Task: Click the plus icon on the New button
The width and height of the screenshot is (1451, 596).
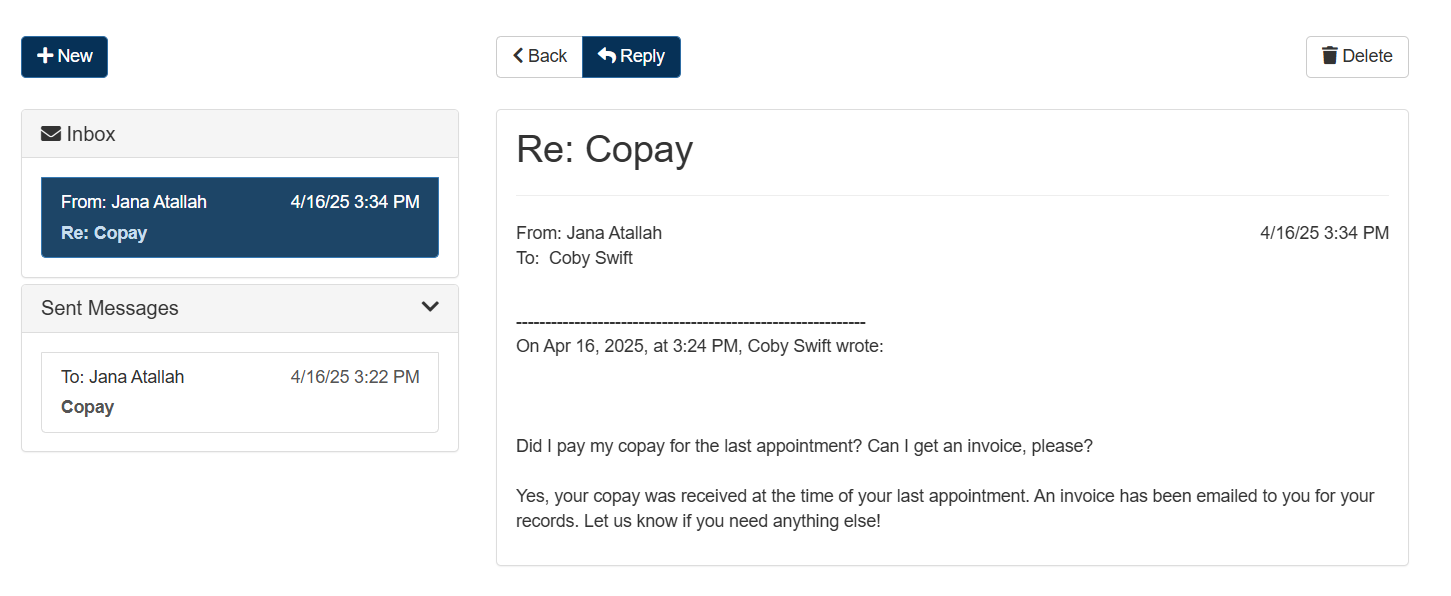Action: point(45,56)
